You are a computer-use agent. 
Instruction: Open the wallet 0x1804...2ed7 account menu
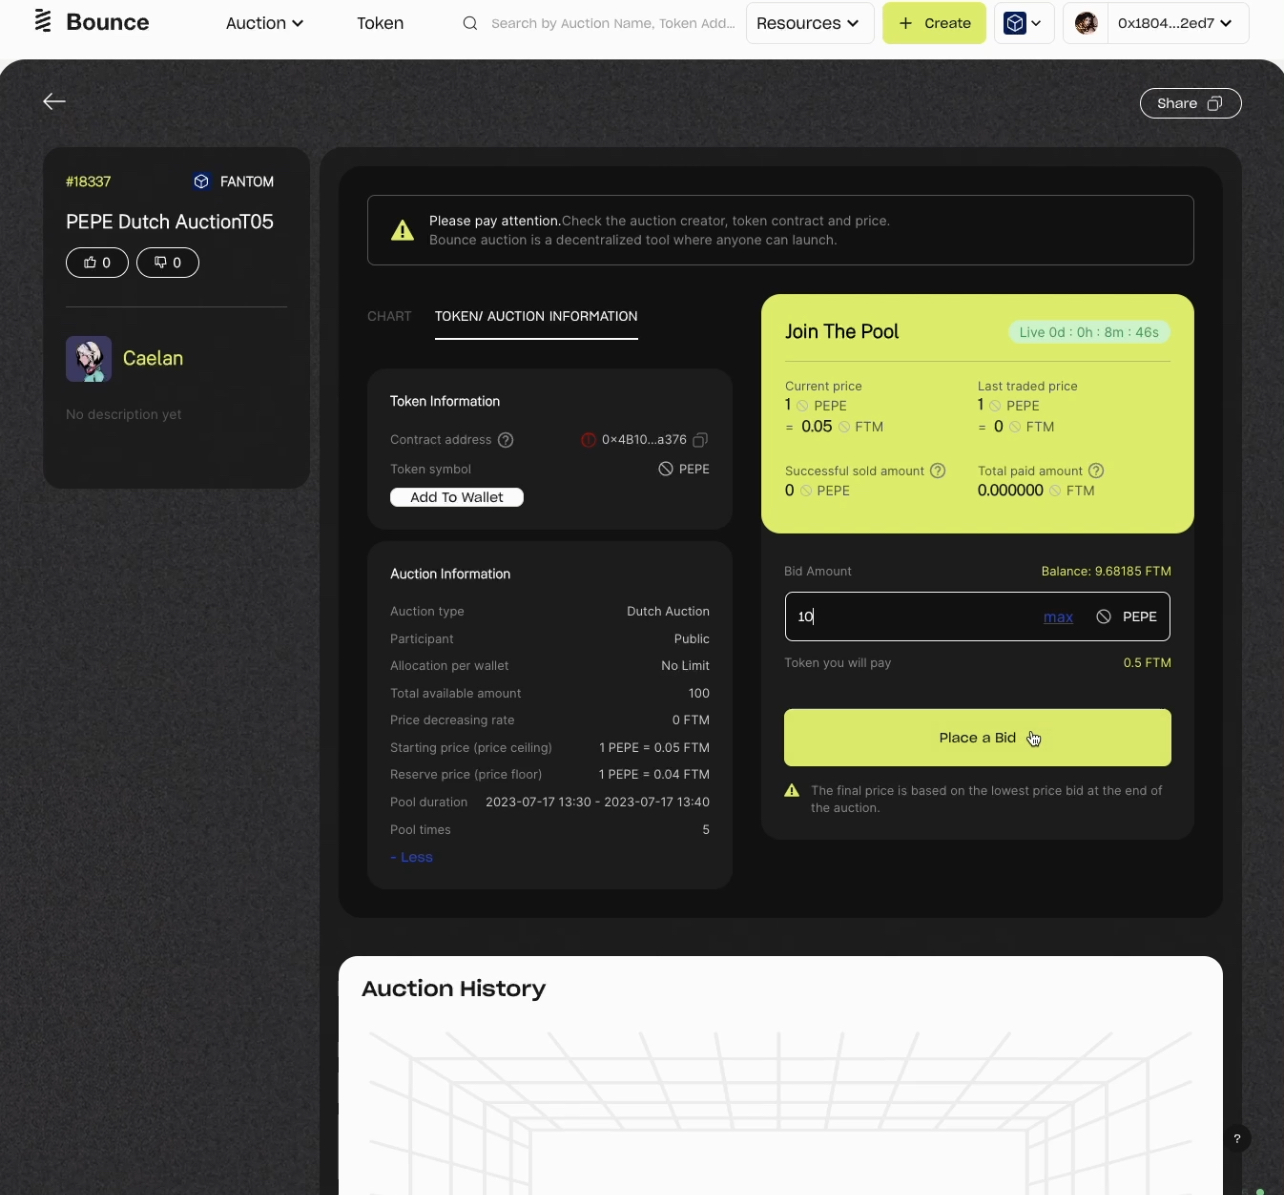pos(1173,23)
